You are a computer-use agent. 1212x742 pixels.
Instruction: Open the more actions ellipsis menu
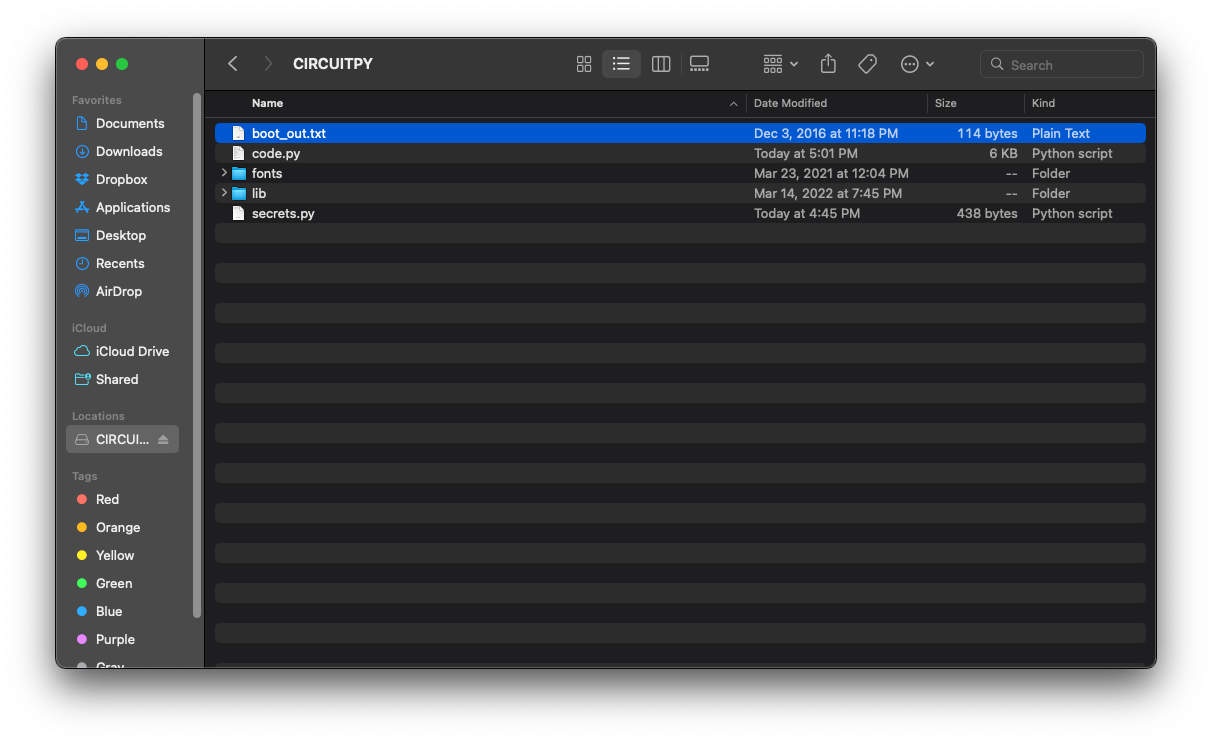pos(917,64)
